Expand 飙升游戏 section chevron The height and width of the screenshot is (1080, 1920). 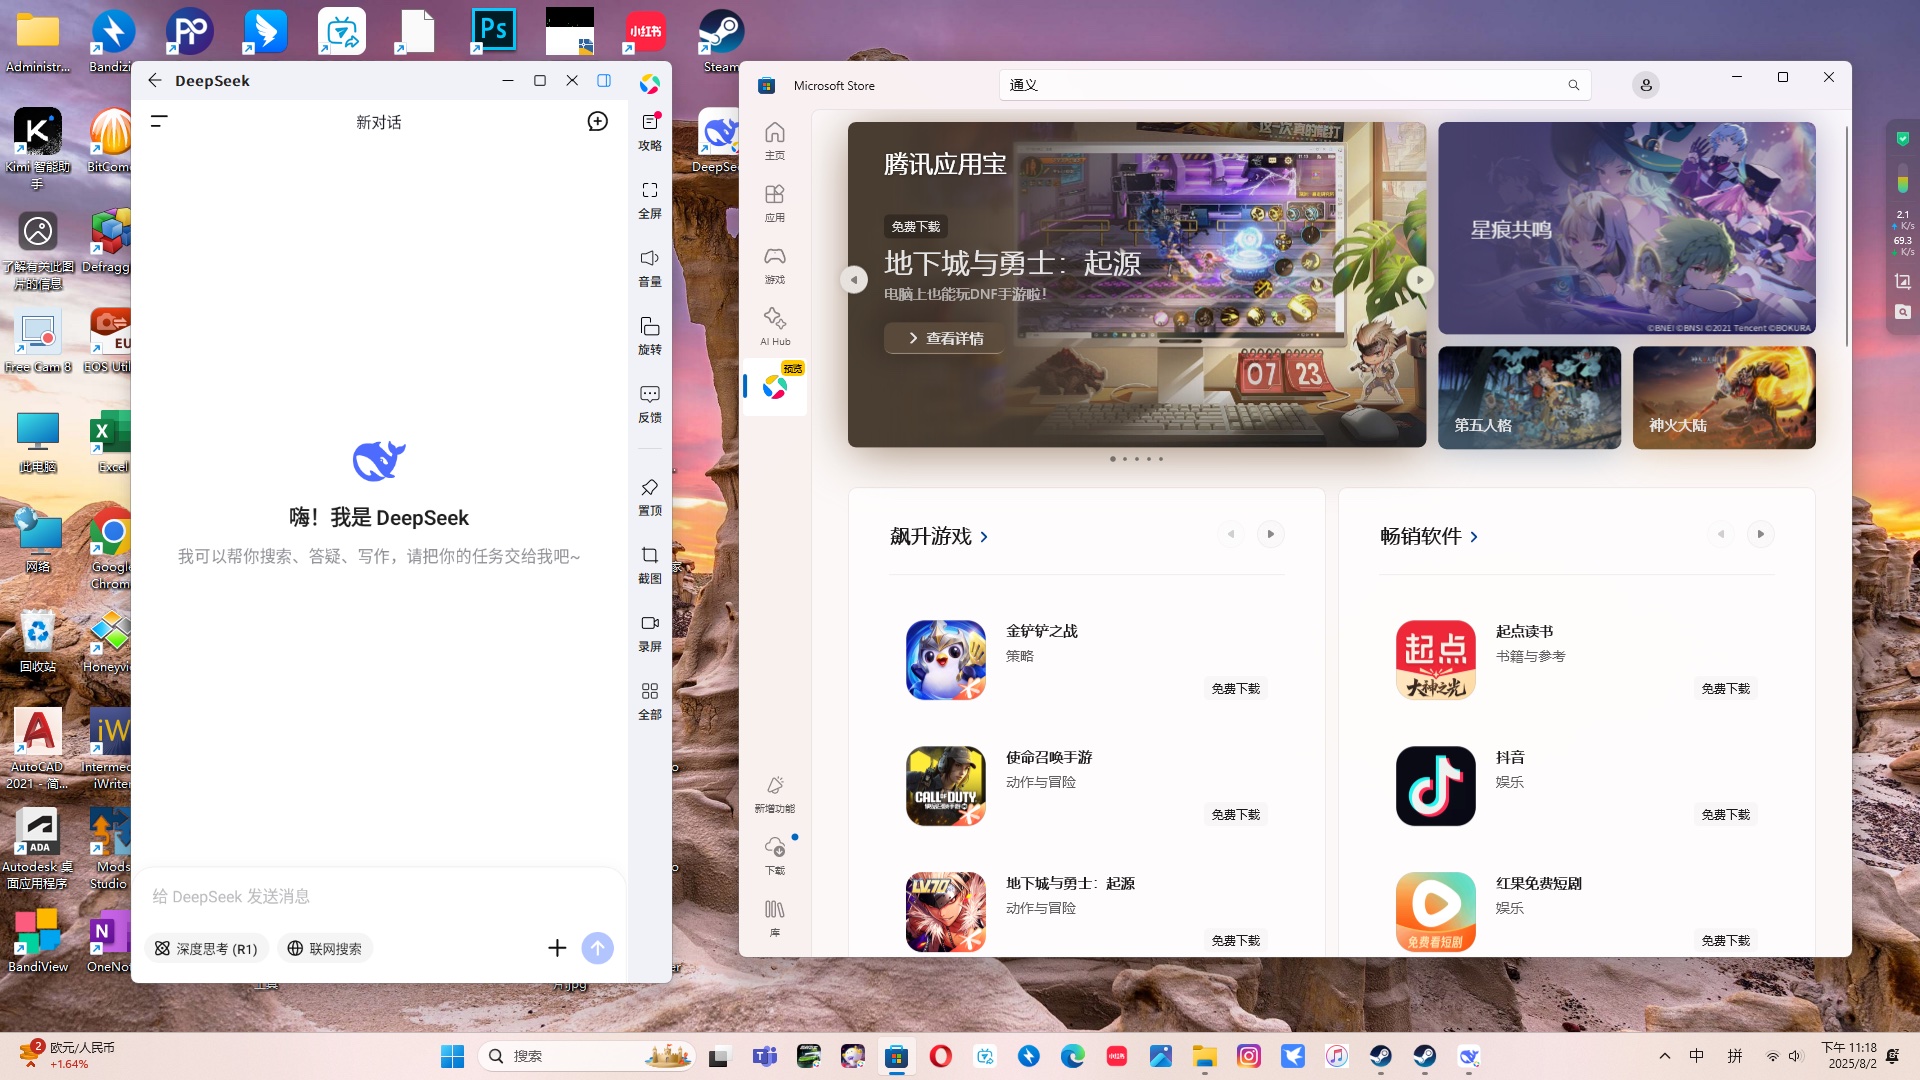click(x=984, y=537)
